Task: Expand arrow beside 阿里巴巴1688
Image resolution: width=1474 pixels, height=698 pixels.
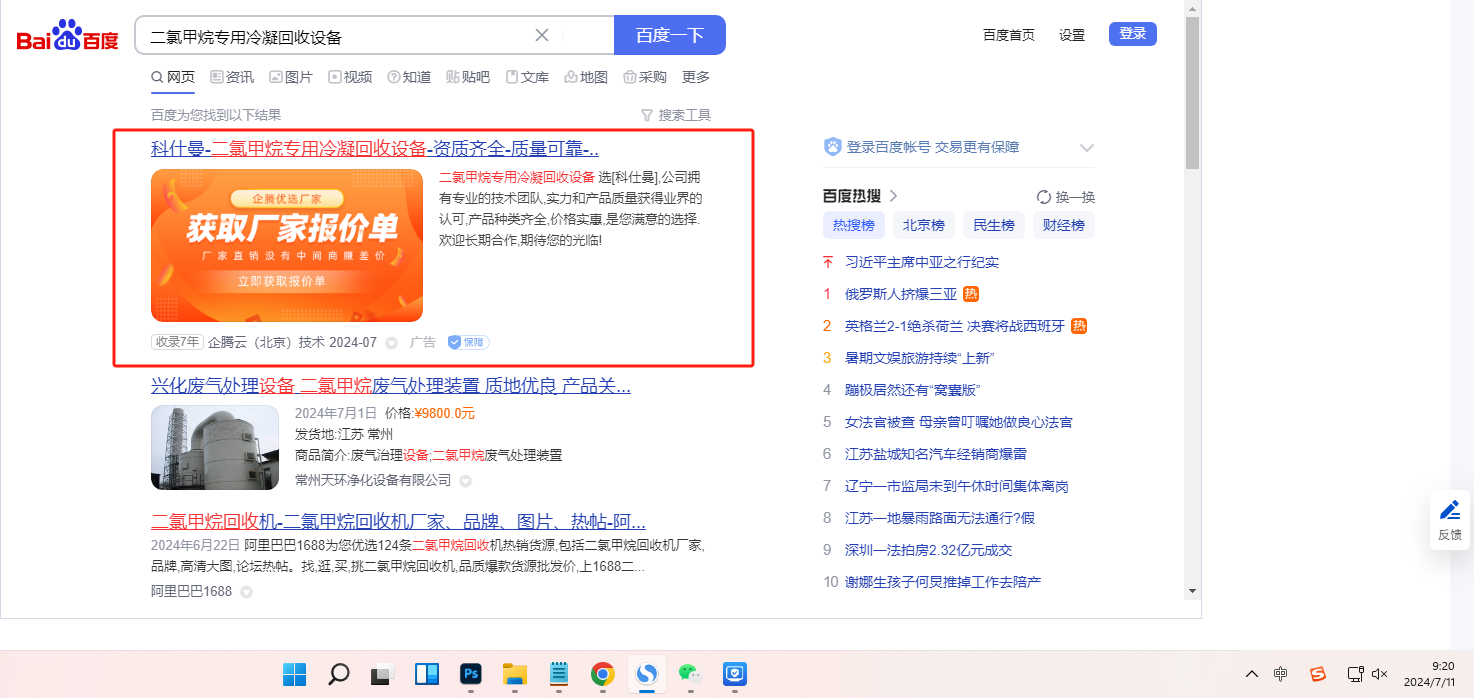Action: coord(246,592)
